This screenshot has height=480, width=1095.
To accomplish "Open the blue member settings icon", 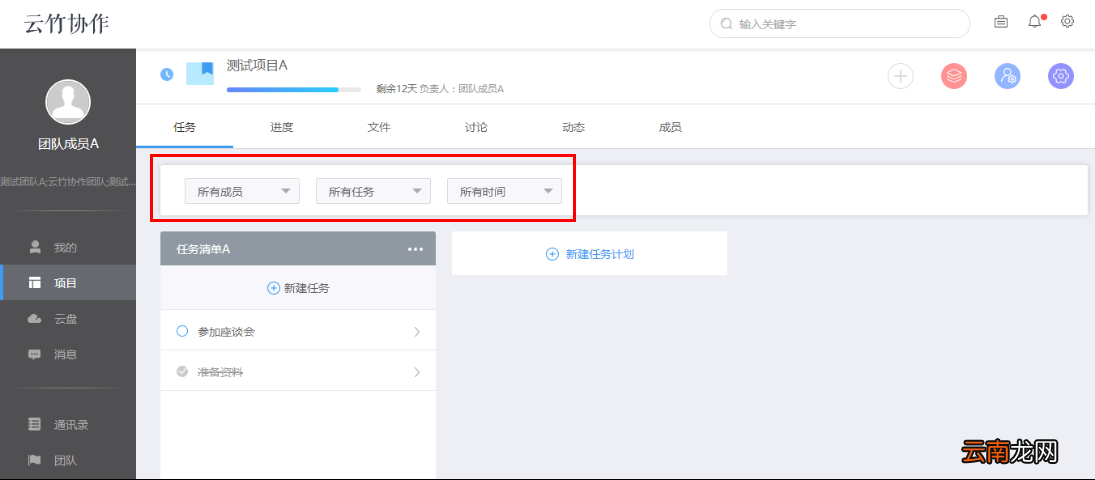I will click(x=1008, y=75).
